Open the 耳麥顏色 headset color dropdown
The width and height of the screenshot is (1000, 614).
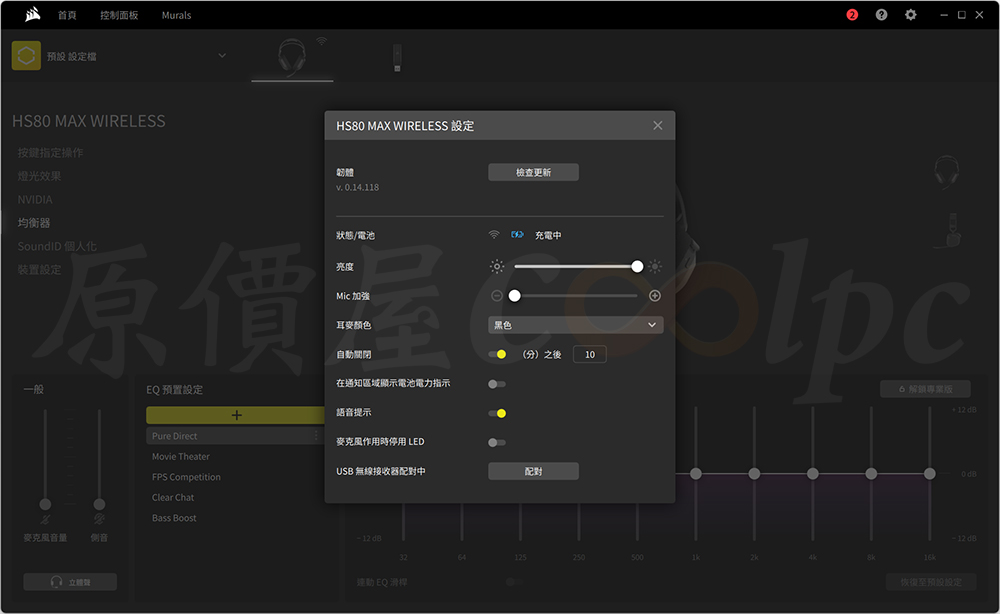coord(575,325)
